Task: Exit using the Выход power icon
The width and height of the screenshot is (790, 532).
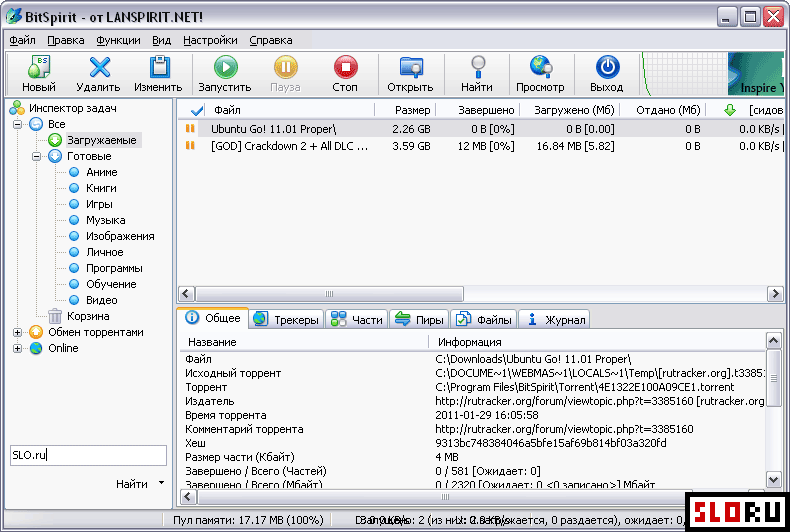Action: (607, 67)
